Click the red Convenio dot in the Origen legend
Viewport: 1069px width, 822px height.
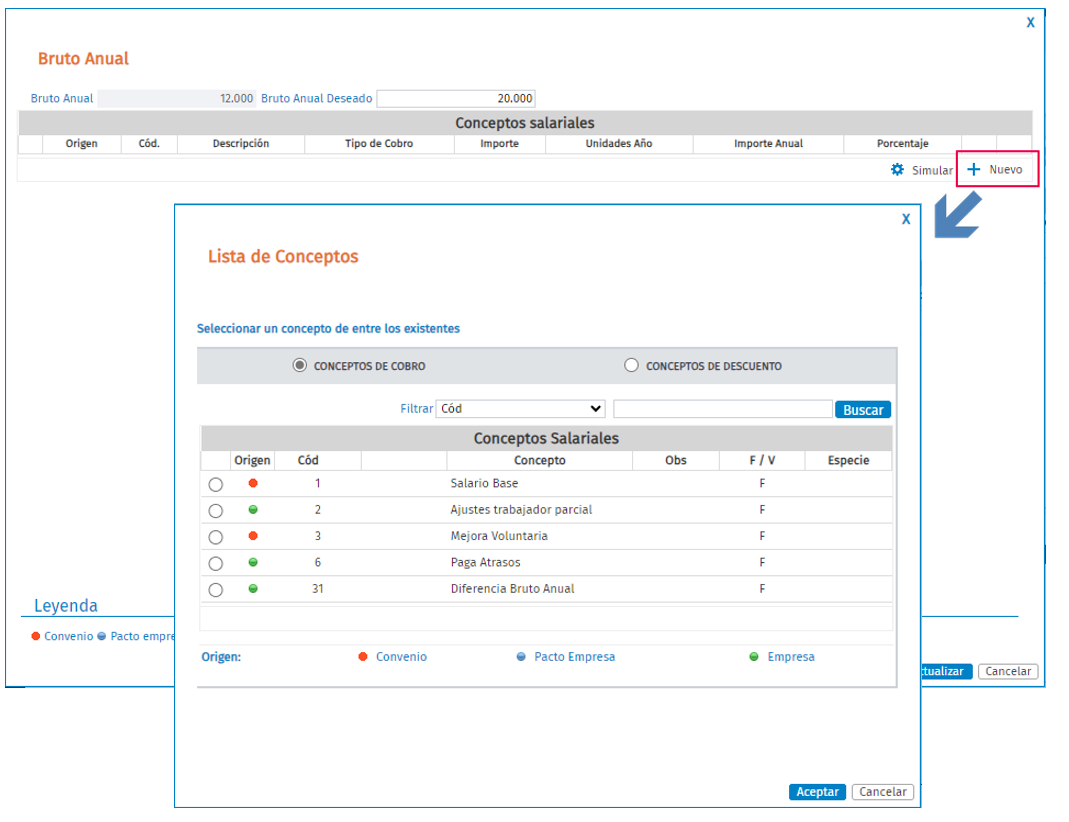tap(363, 656)
